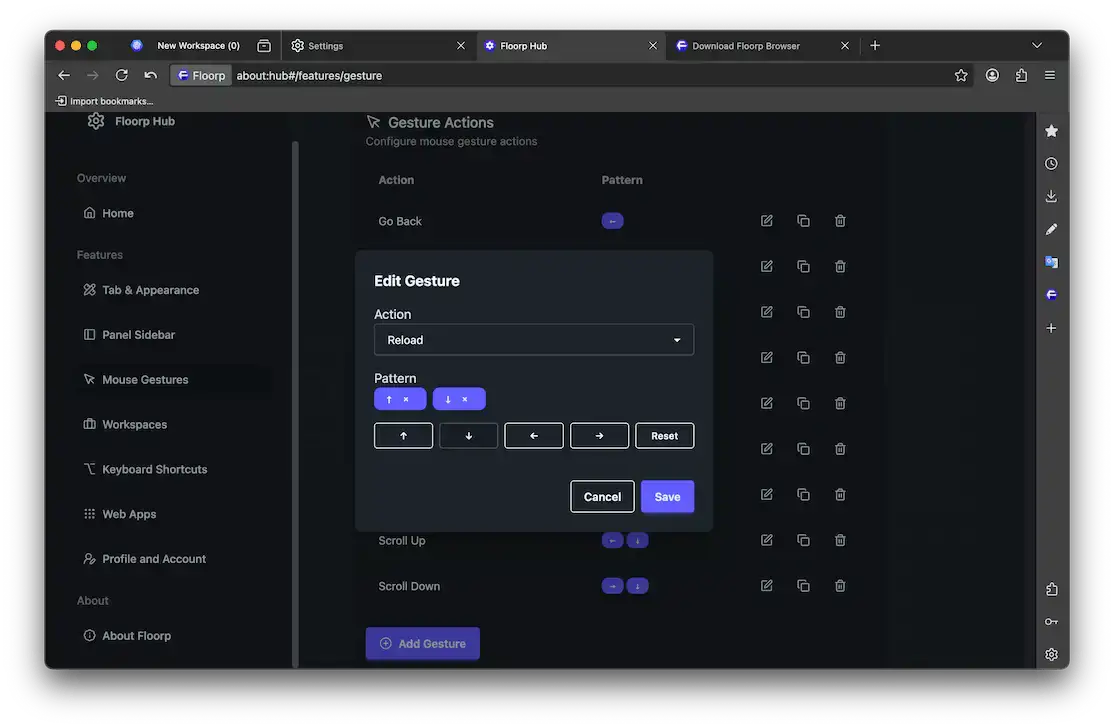Screen dimensions: 1114x728
Task: Open the Panel Sidebar settings page
Action: tap(138, 334)
